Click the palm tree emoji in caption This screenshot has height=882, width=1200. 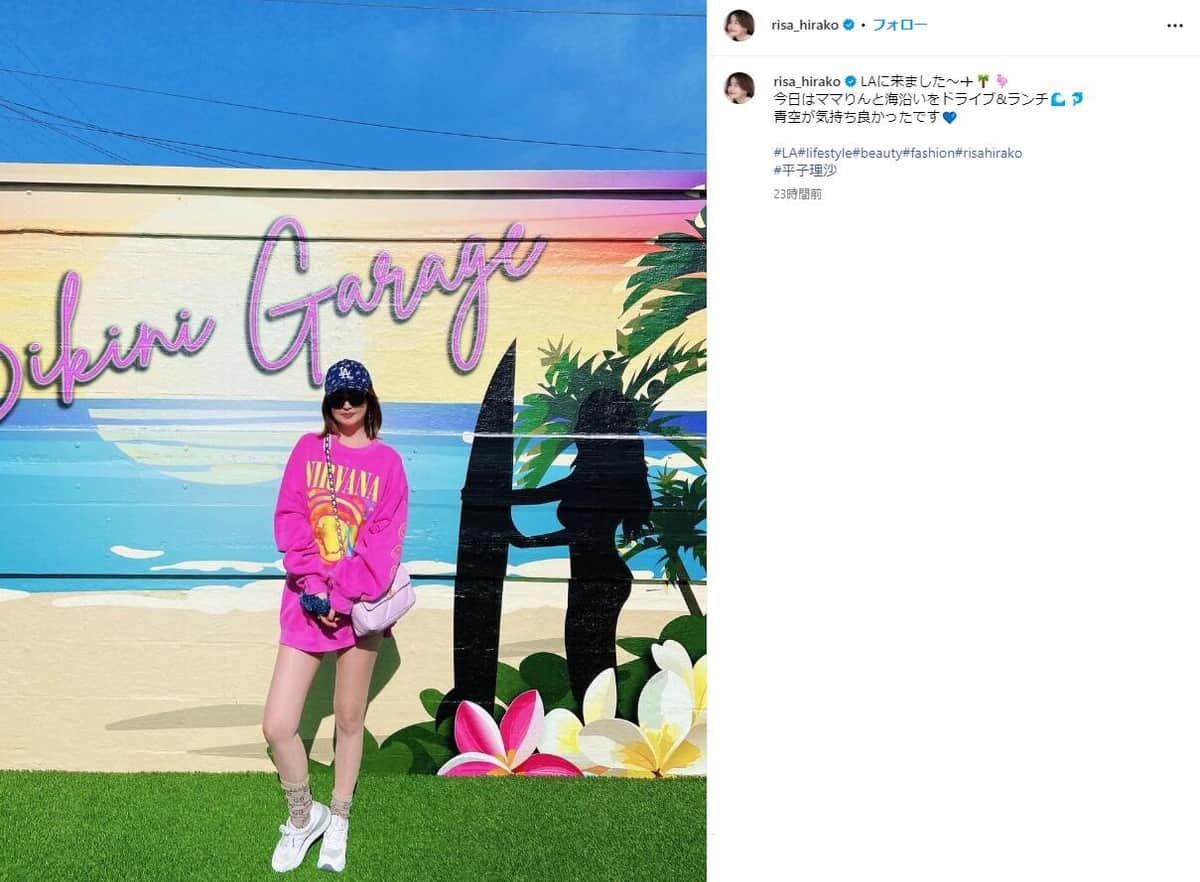983,80
